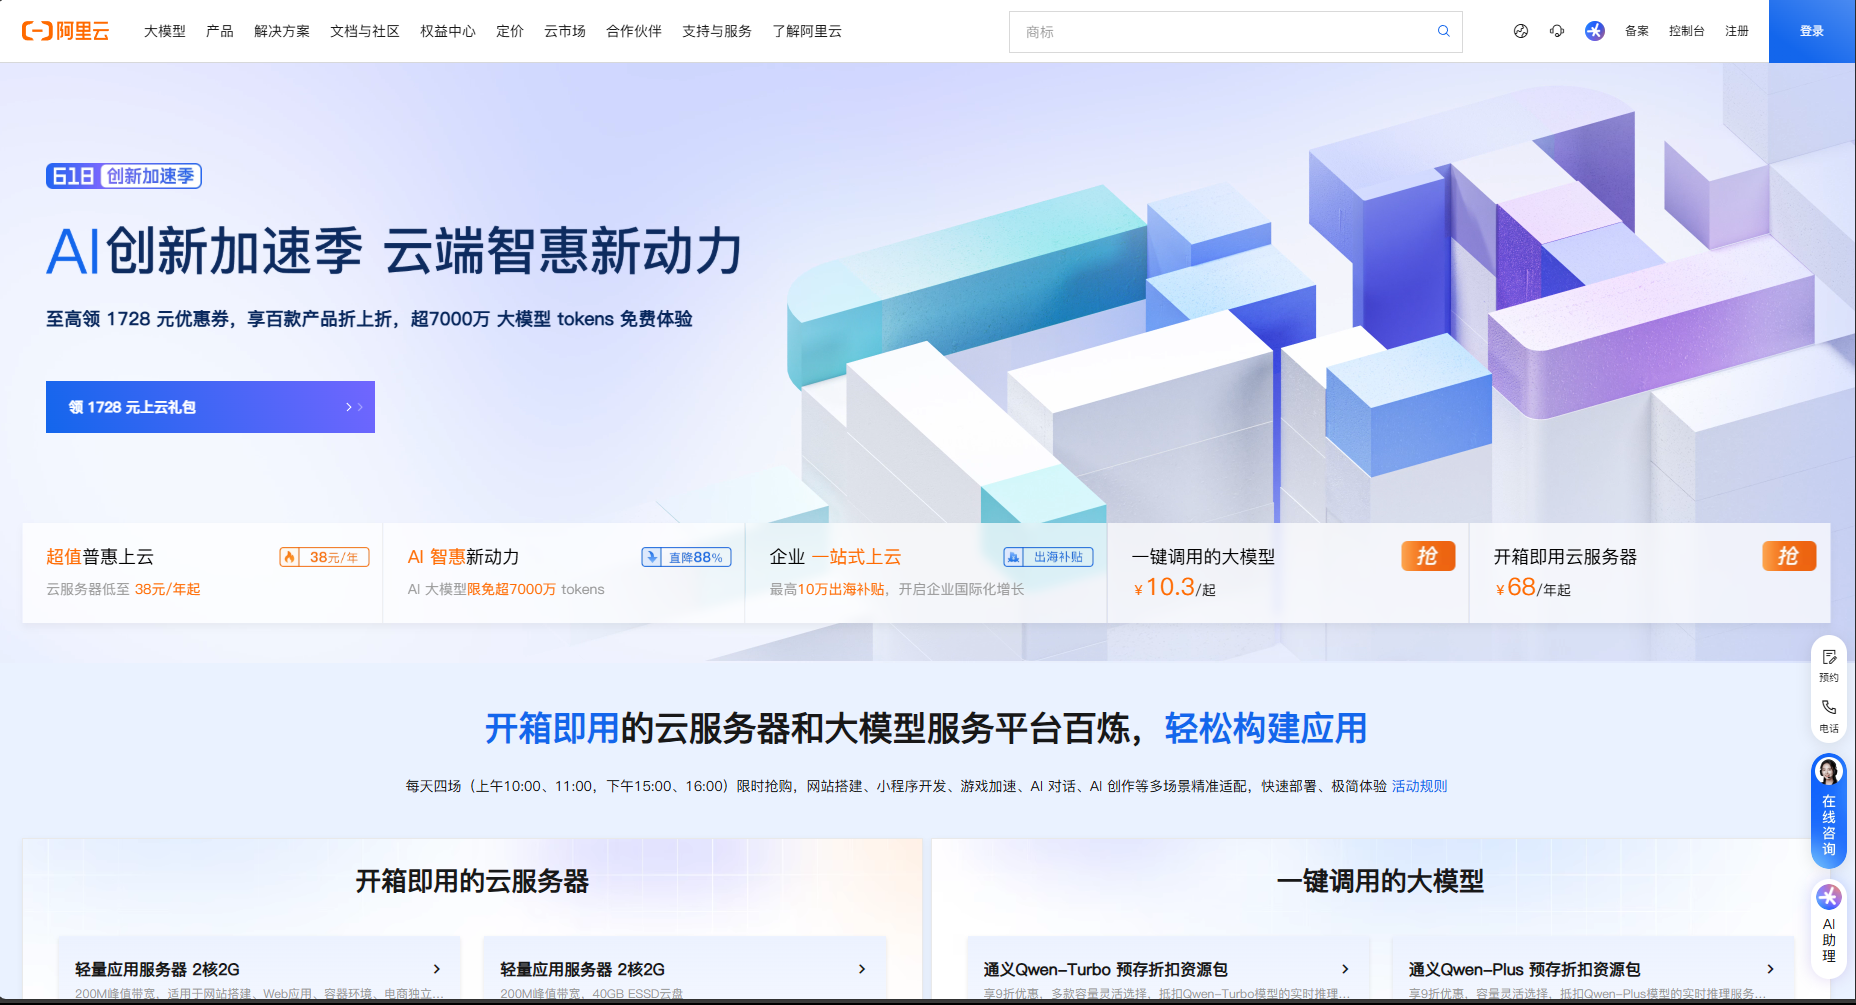
Task: Click the 登录 button
Action: (1812, 31)
